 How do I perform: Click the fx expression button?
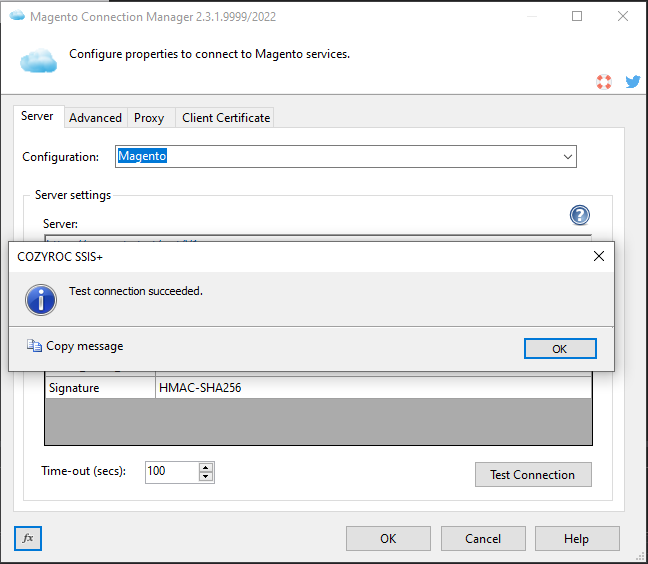(28, 538)
